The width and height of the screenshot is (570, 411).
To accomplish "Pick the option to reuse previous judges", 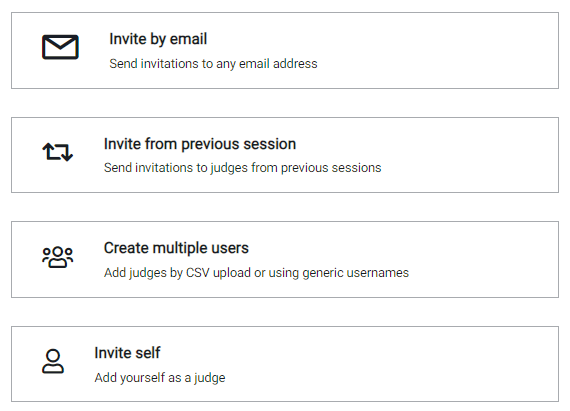I will [x=285, y=155].
